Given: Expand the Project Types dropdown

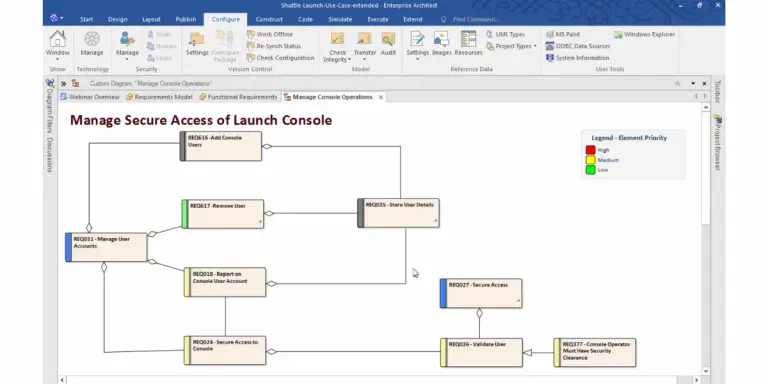Looking at the screenshot, I should click(x=511, y=46).
